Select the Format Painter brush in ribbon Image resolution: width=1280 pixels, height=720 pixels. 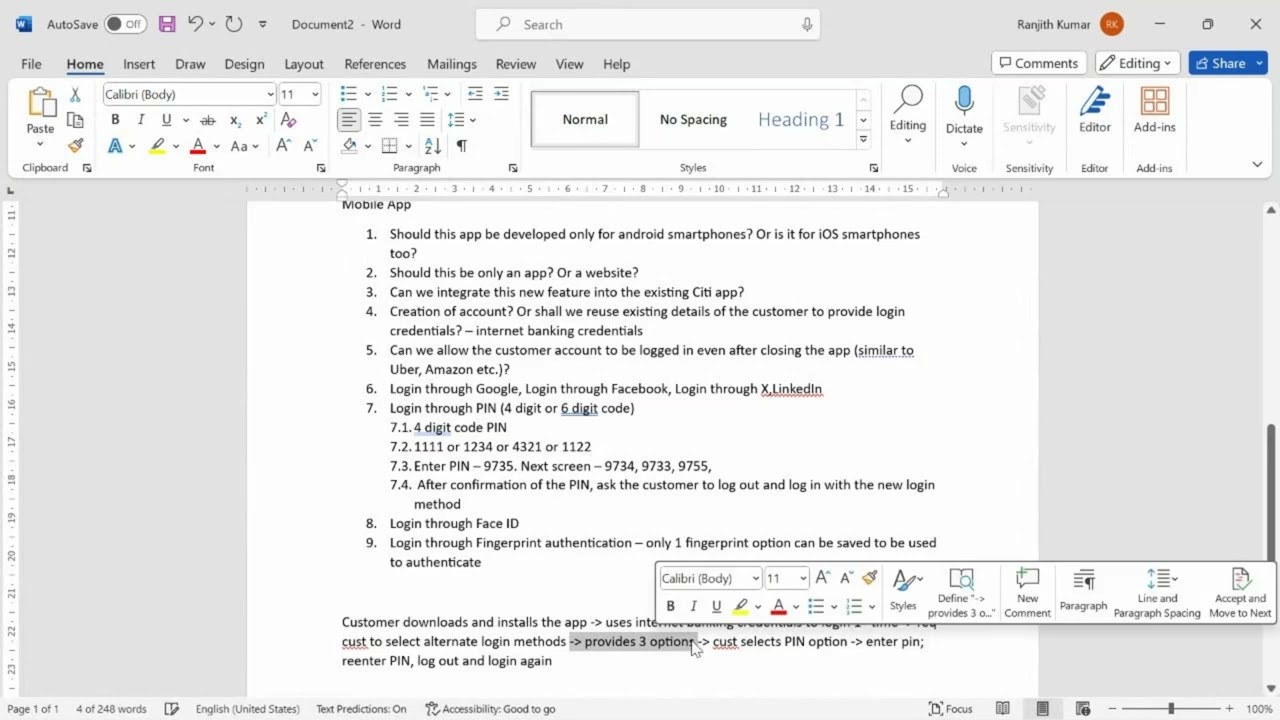pyautogui.click(x=75, y=146)
